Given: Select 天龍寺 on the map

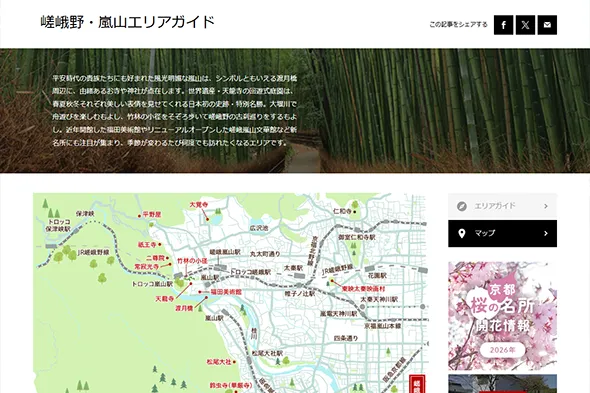Looking at the screenshot, I should [x=165, y=299].
